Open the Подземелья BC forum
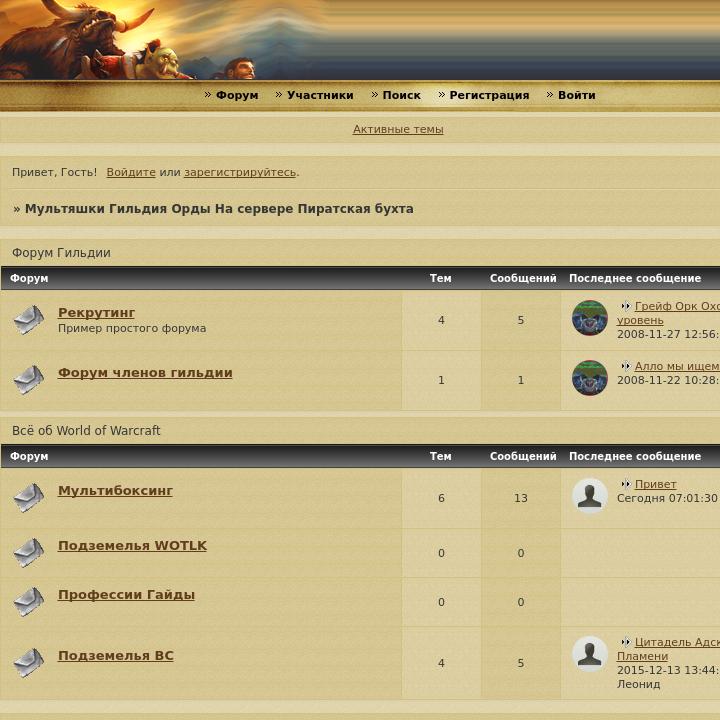The image size is (720, 720). tap(116, 655)
